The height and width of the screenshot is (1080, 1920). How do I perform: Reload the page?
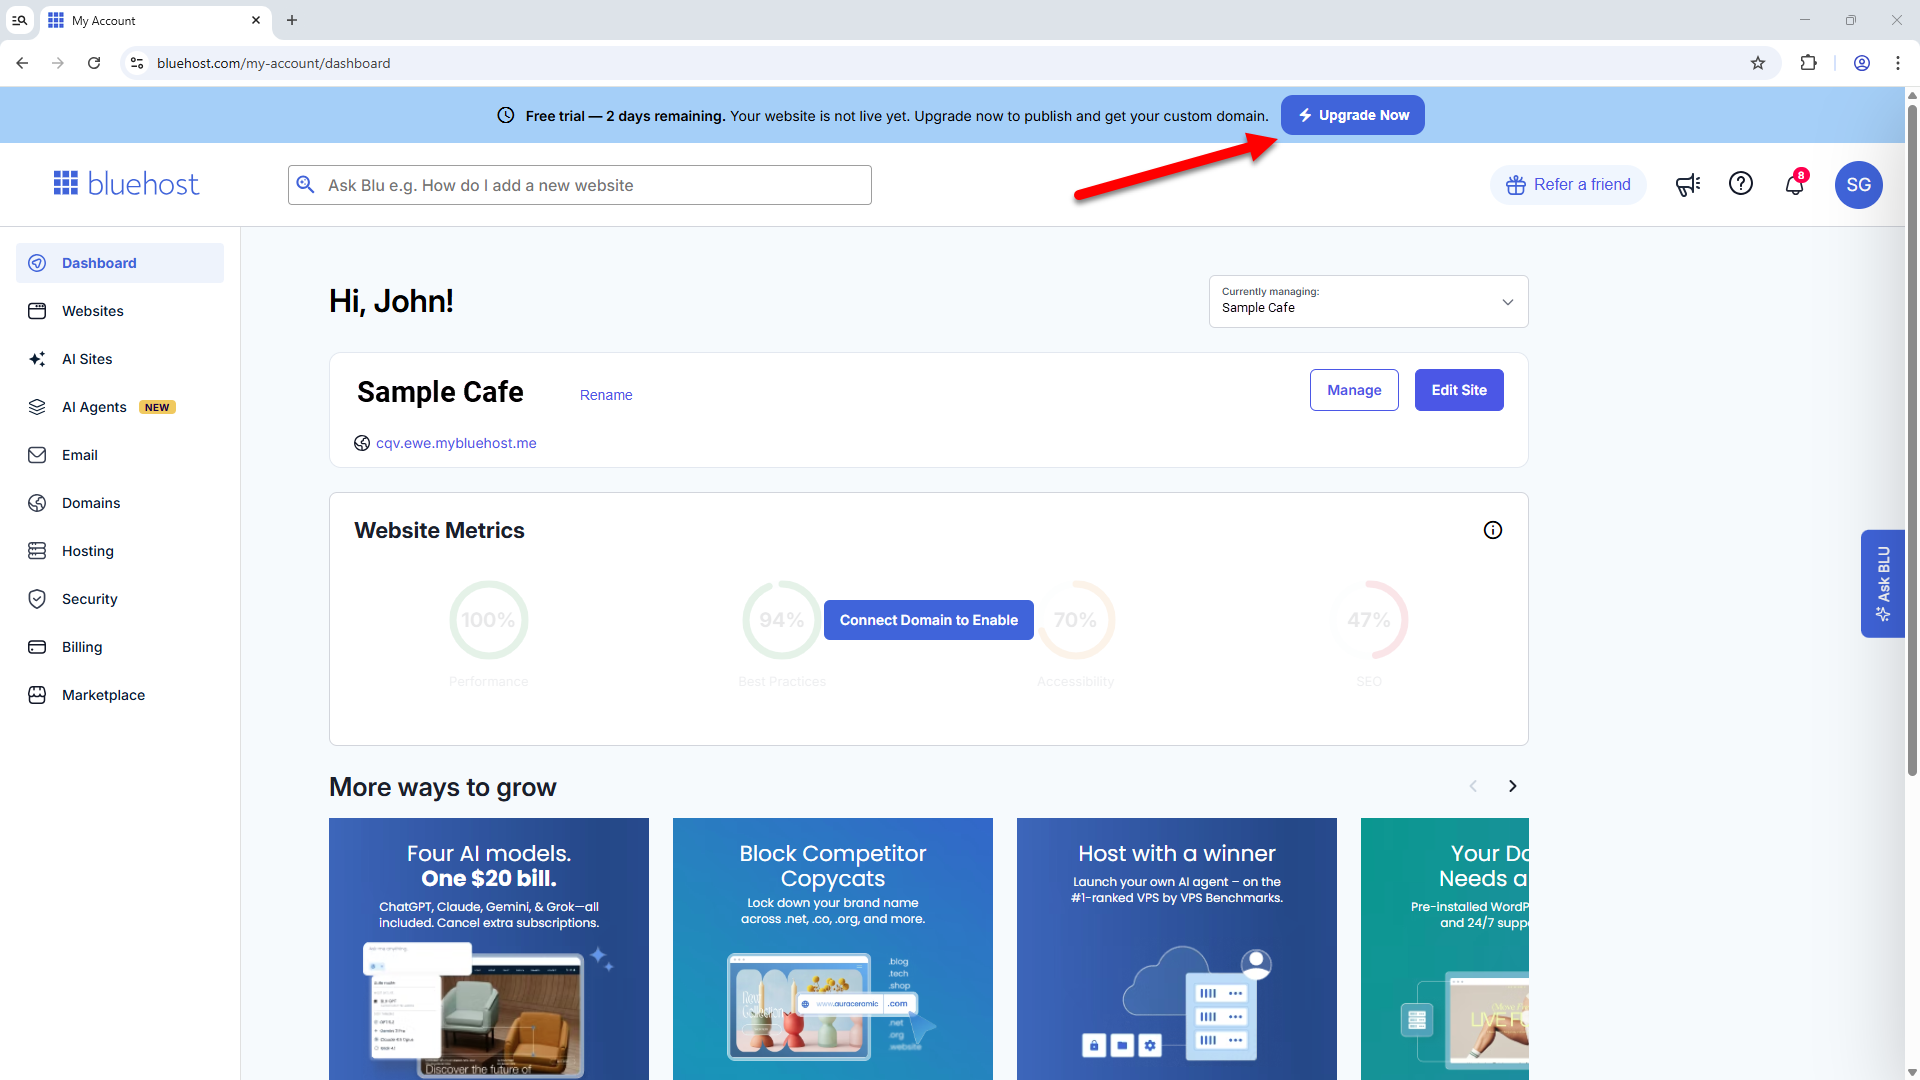(94, 63)
